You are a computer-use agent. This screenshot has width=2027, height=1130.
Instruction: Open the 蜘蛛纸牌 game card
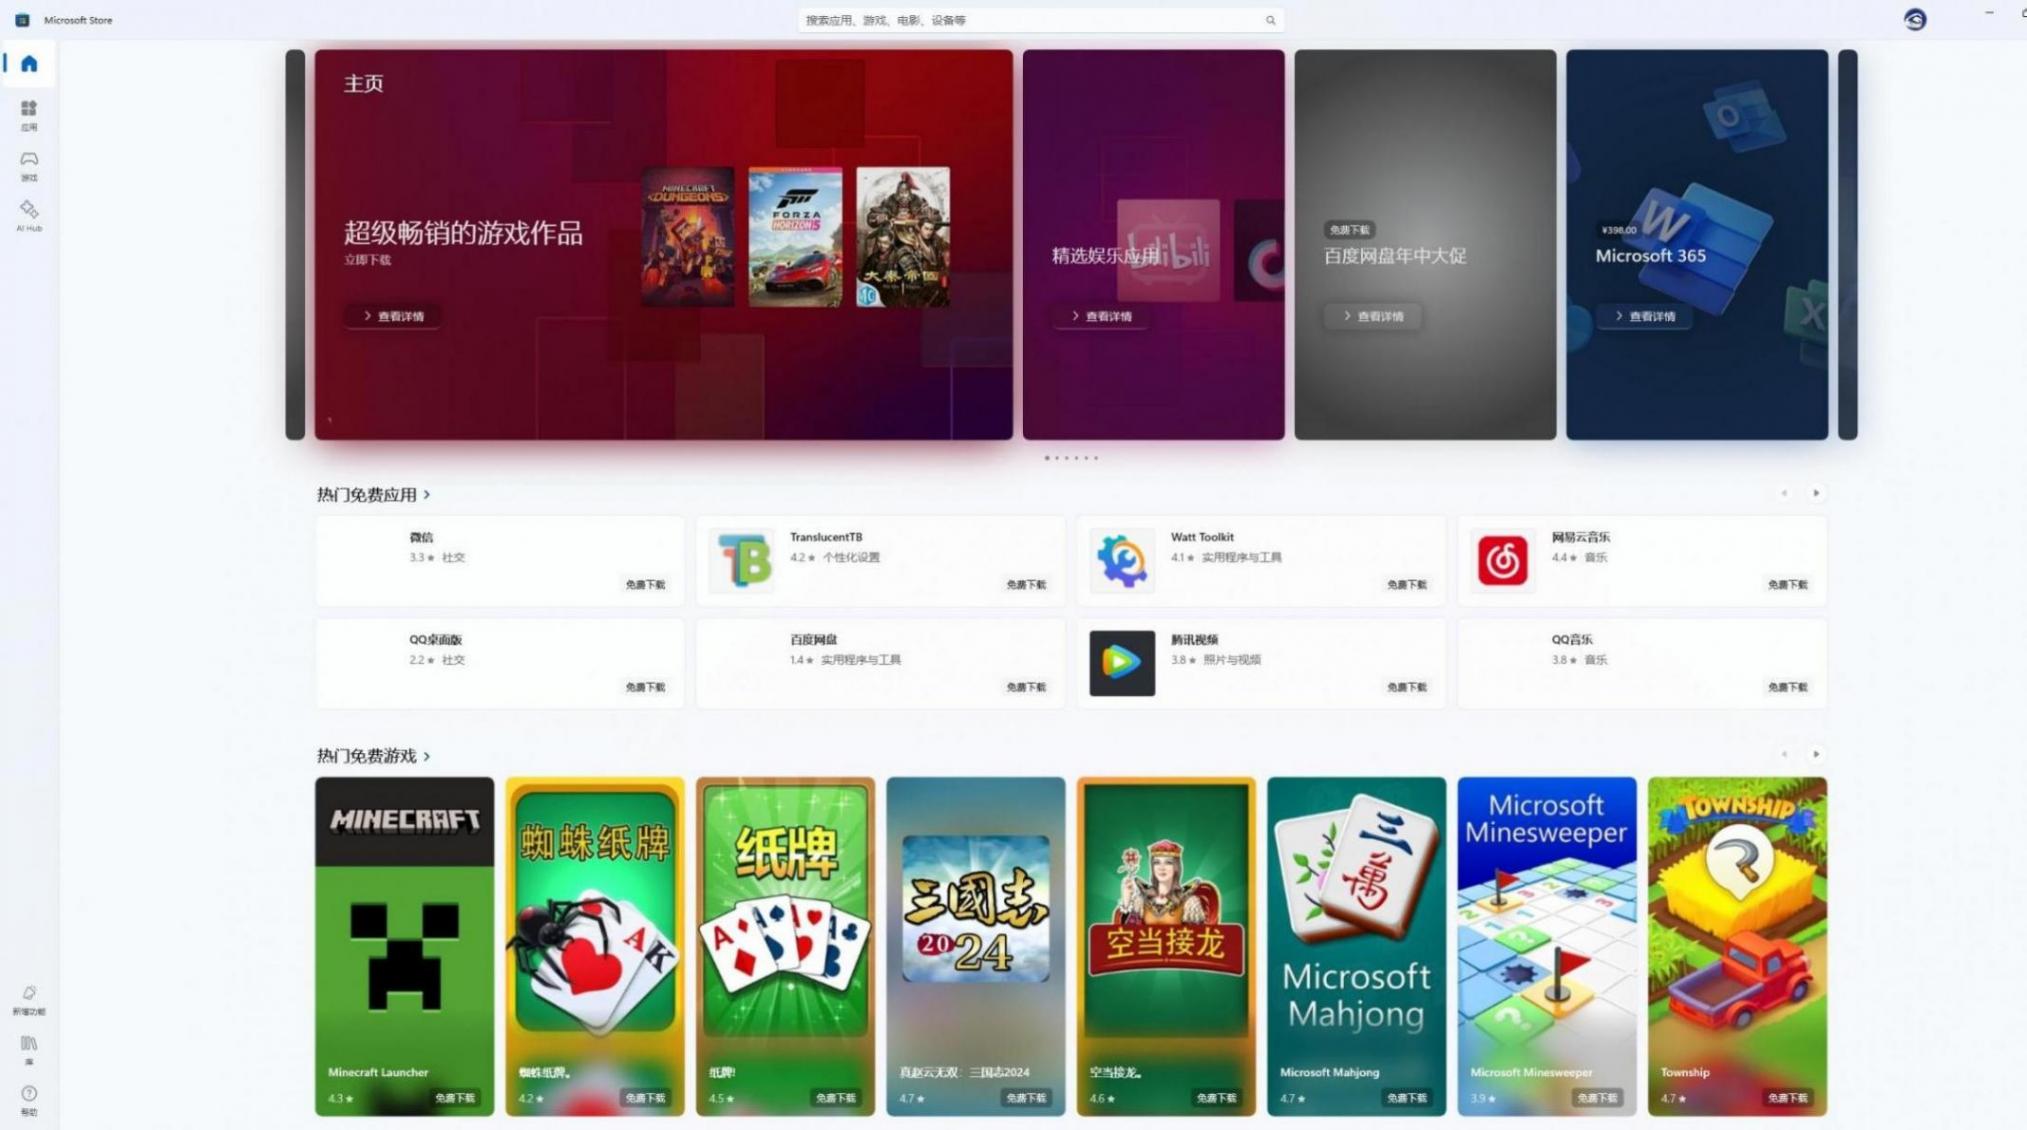595,946
